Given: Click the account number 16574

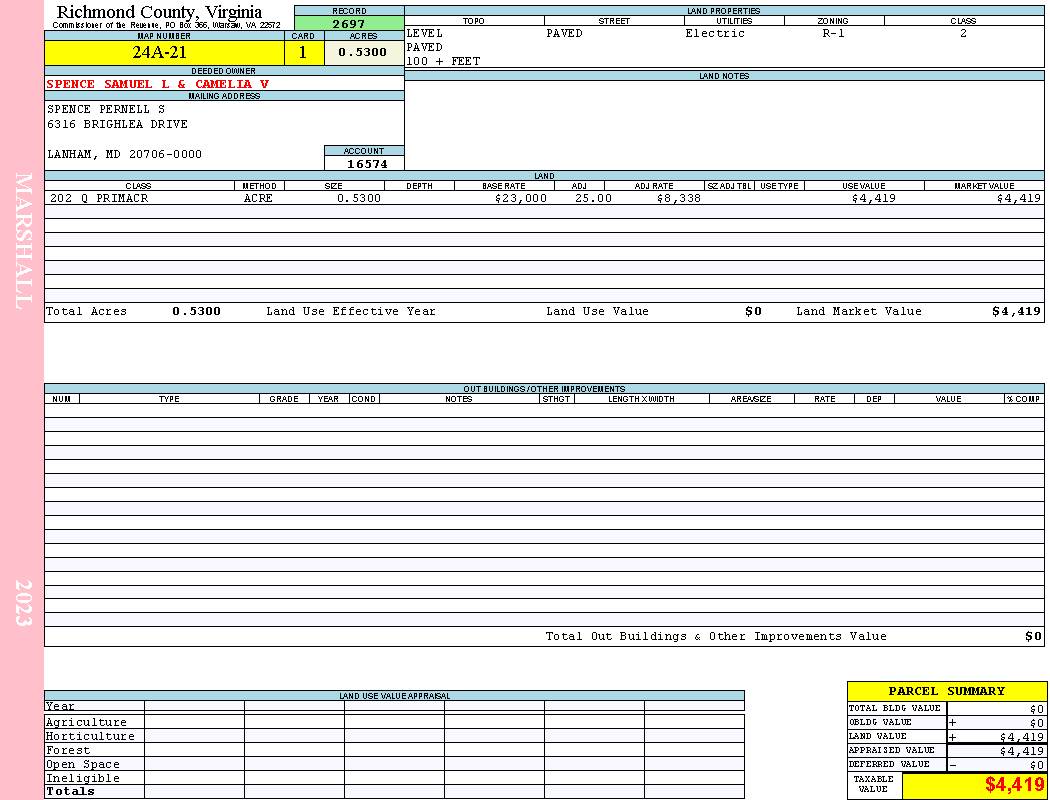Looking at the screenshot, I should [x=367, y=163].
